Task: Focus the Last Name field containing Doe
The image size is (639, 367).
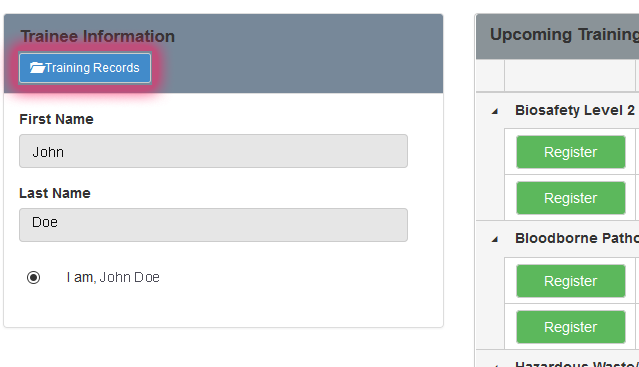Action: [x=213, y=225]
